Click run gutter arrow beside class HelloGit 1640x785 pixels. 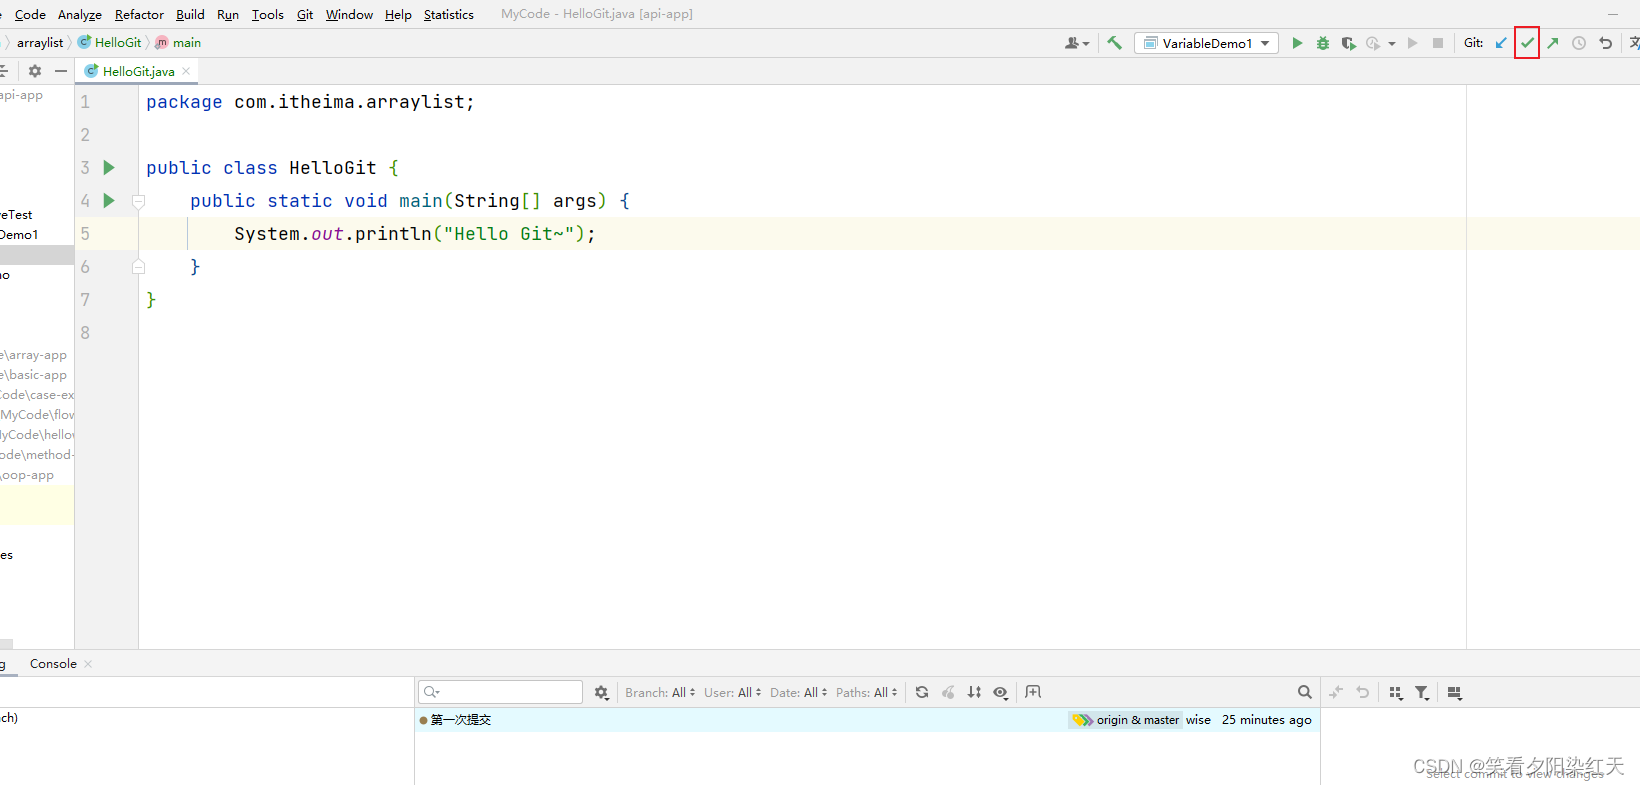(109, 167)
